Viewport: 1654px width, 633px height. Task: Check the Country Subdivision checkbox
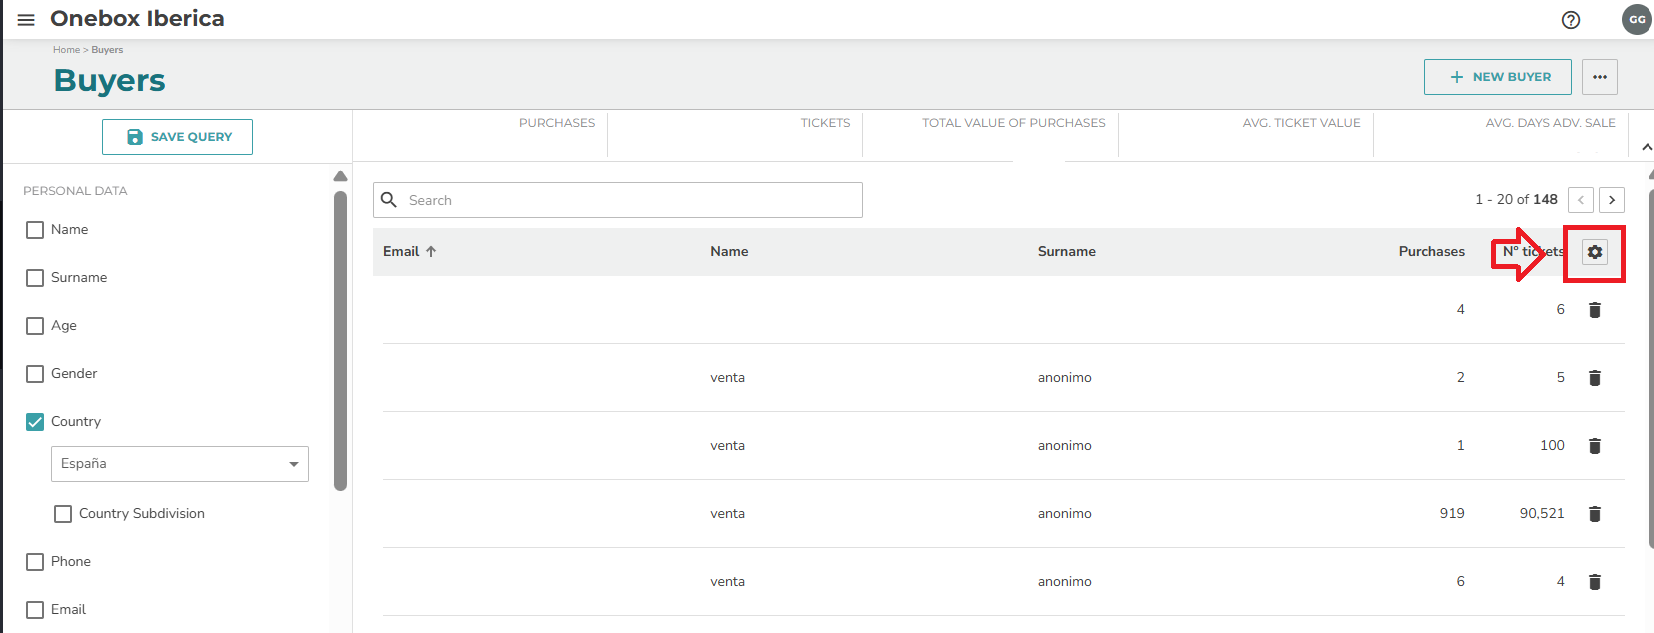click(x=63, y=514)
